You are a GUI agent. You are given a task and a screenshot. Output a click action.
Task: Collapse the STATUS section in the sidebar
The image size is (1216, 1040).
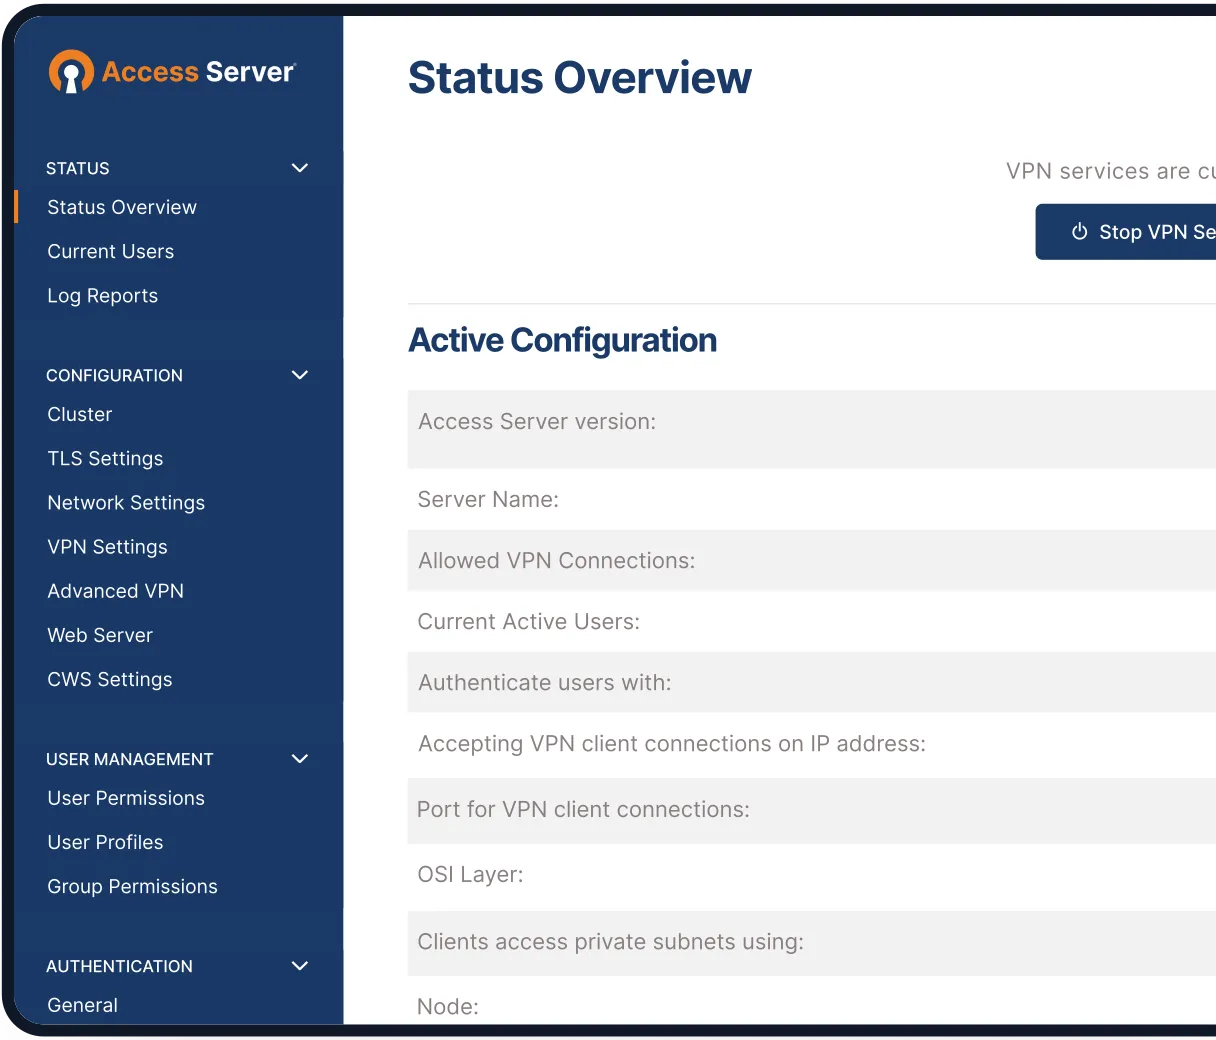click(x=299, y=168)
